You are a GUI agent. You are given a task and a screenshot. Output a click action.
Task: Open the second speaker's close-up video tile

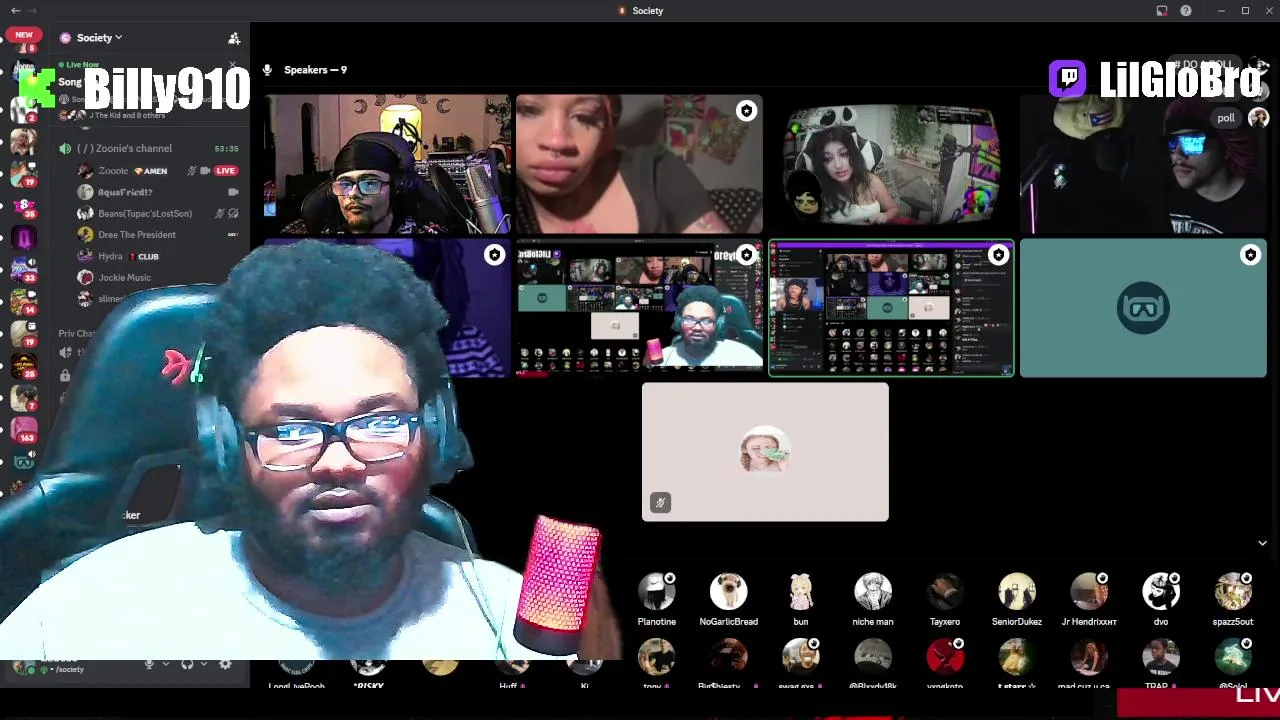[639, 165]
